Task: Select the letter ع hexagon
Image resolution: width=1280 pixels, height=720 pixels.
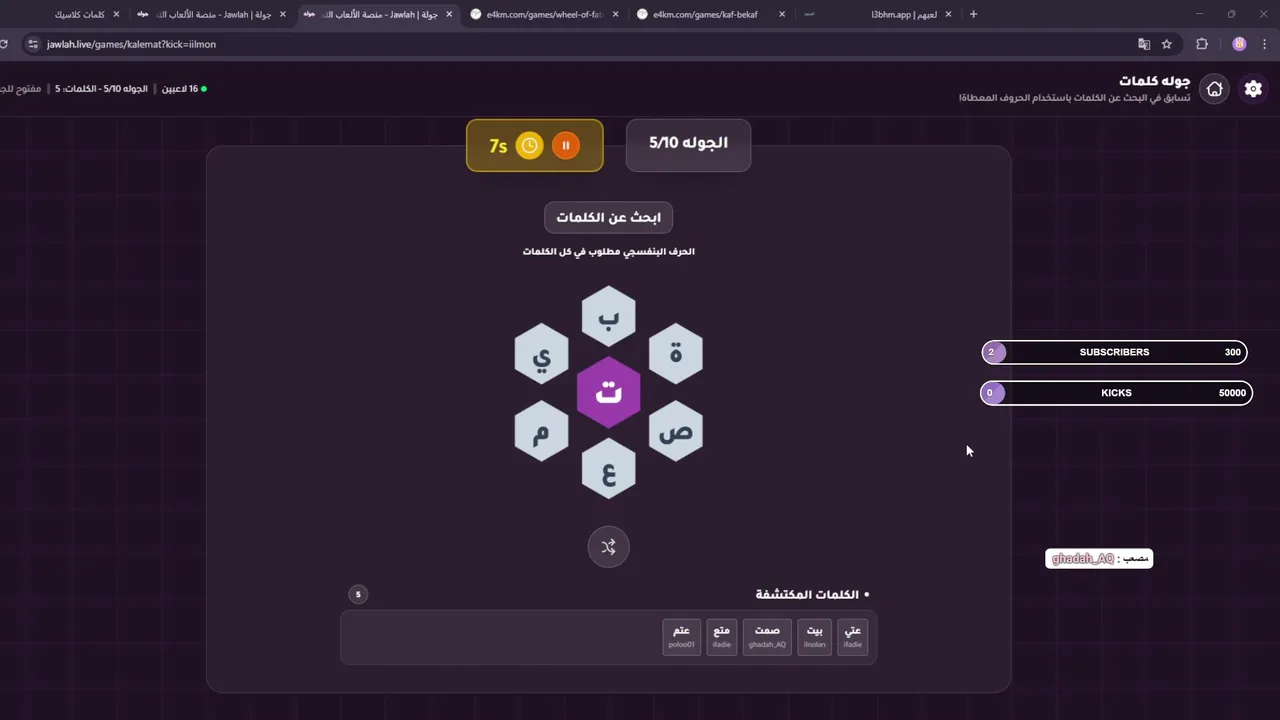Action: pyautogui.click(x=608, y=468)
